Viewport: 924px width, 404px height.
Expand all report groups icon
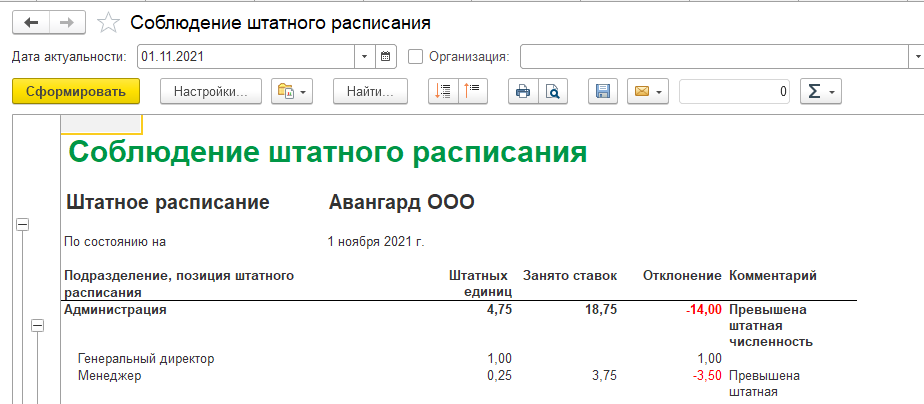tap(442, 92)
